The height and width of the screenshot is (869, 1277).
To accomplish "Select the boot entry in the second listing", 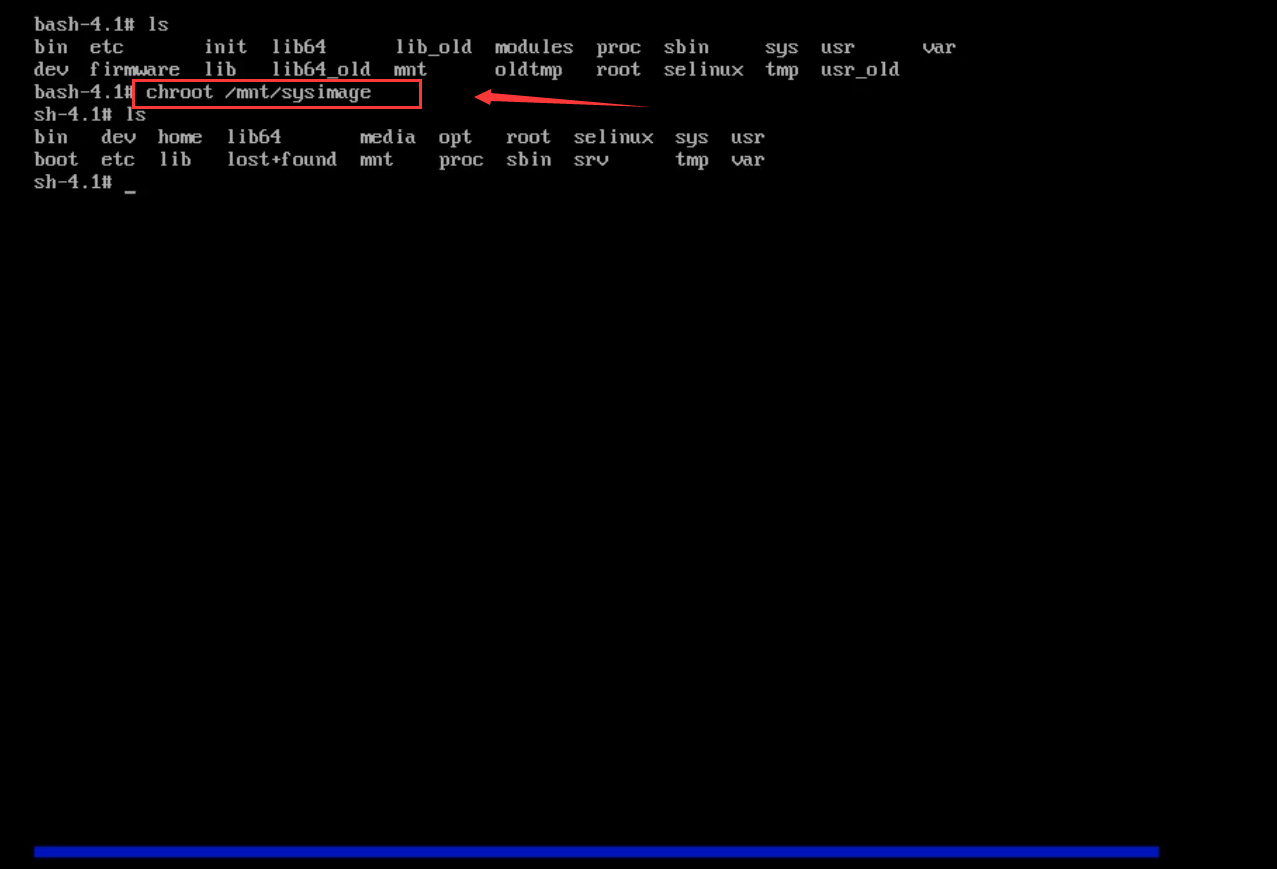I will pyautogui.click(x=55, y=159).
